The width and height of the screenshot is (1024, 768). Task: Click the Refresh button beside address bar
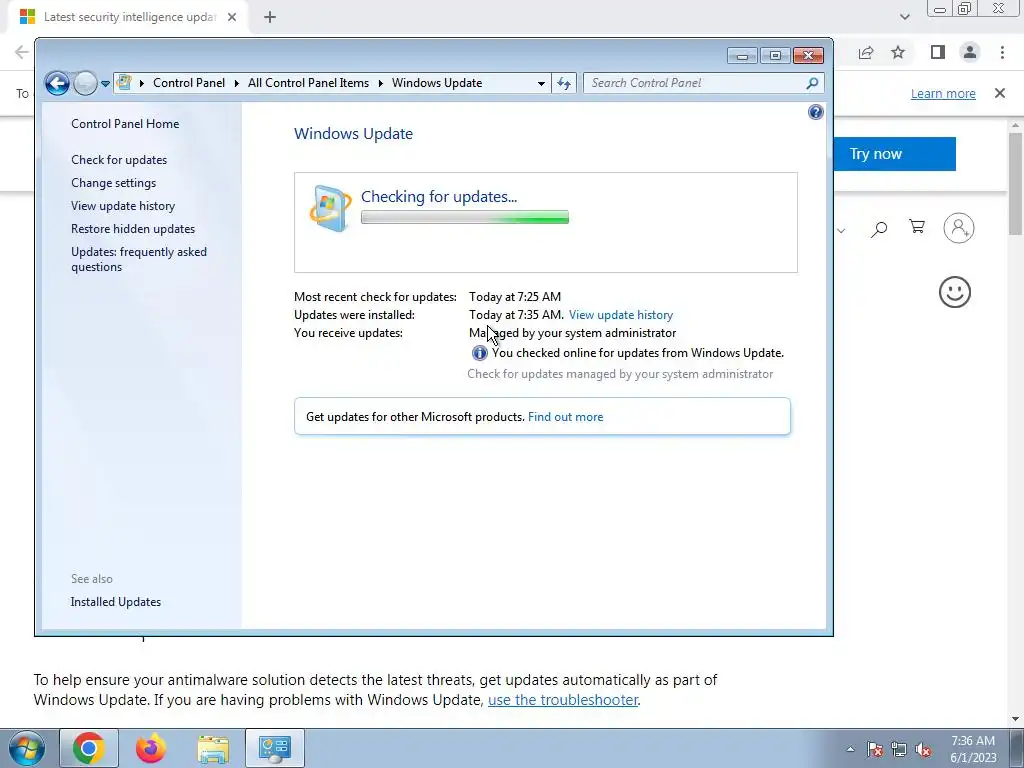tap(564, 84)
